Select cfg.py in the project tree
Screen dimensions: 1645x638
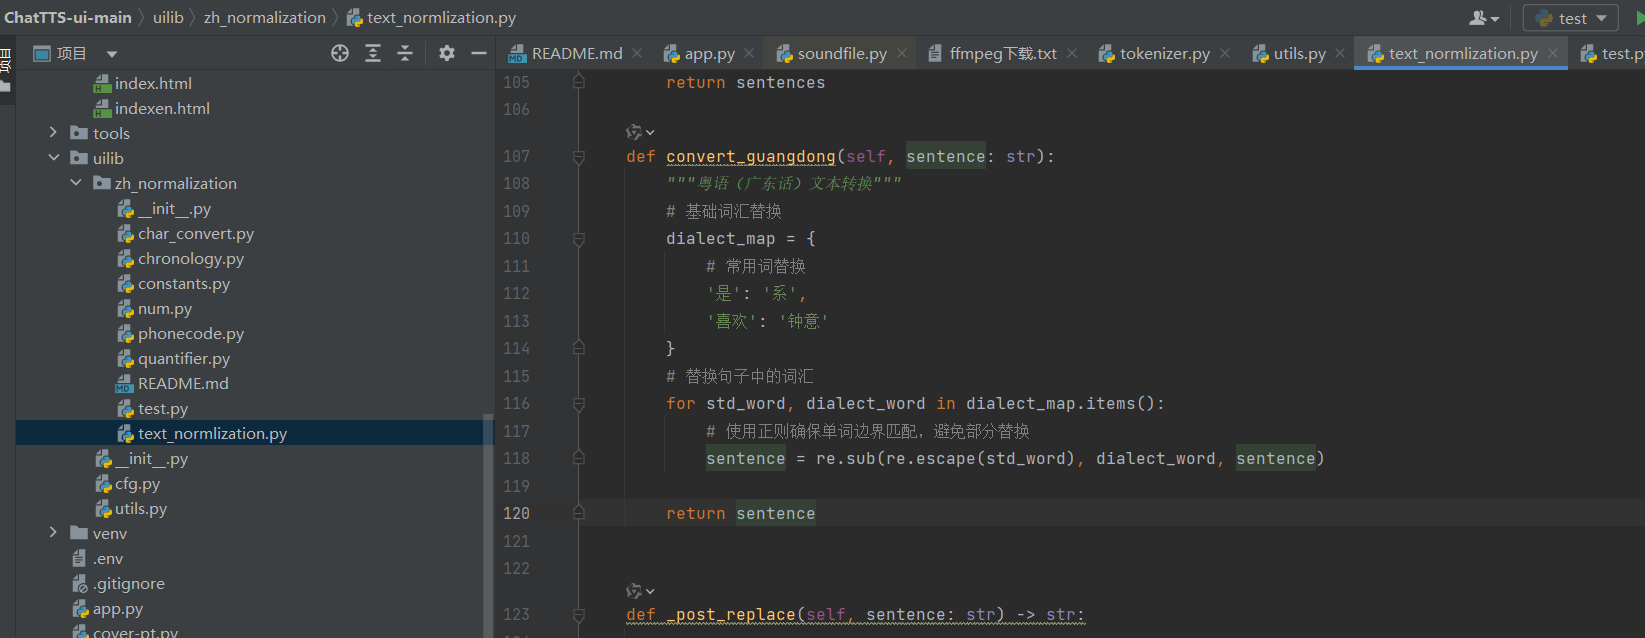coord(137,484)
